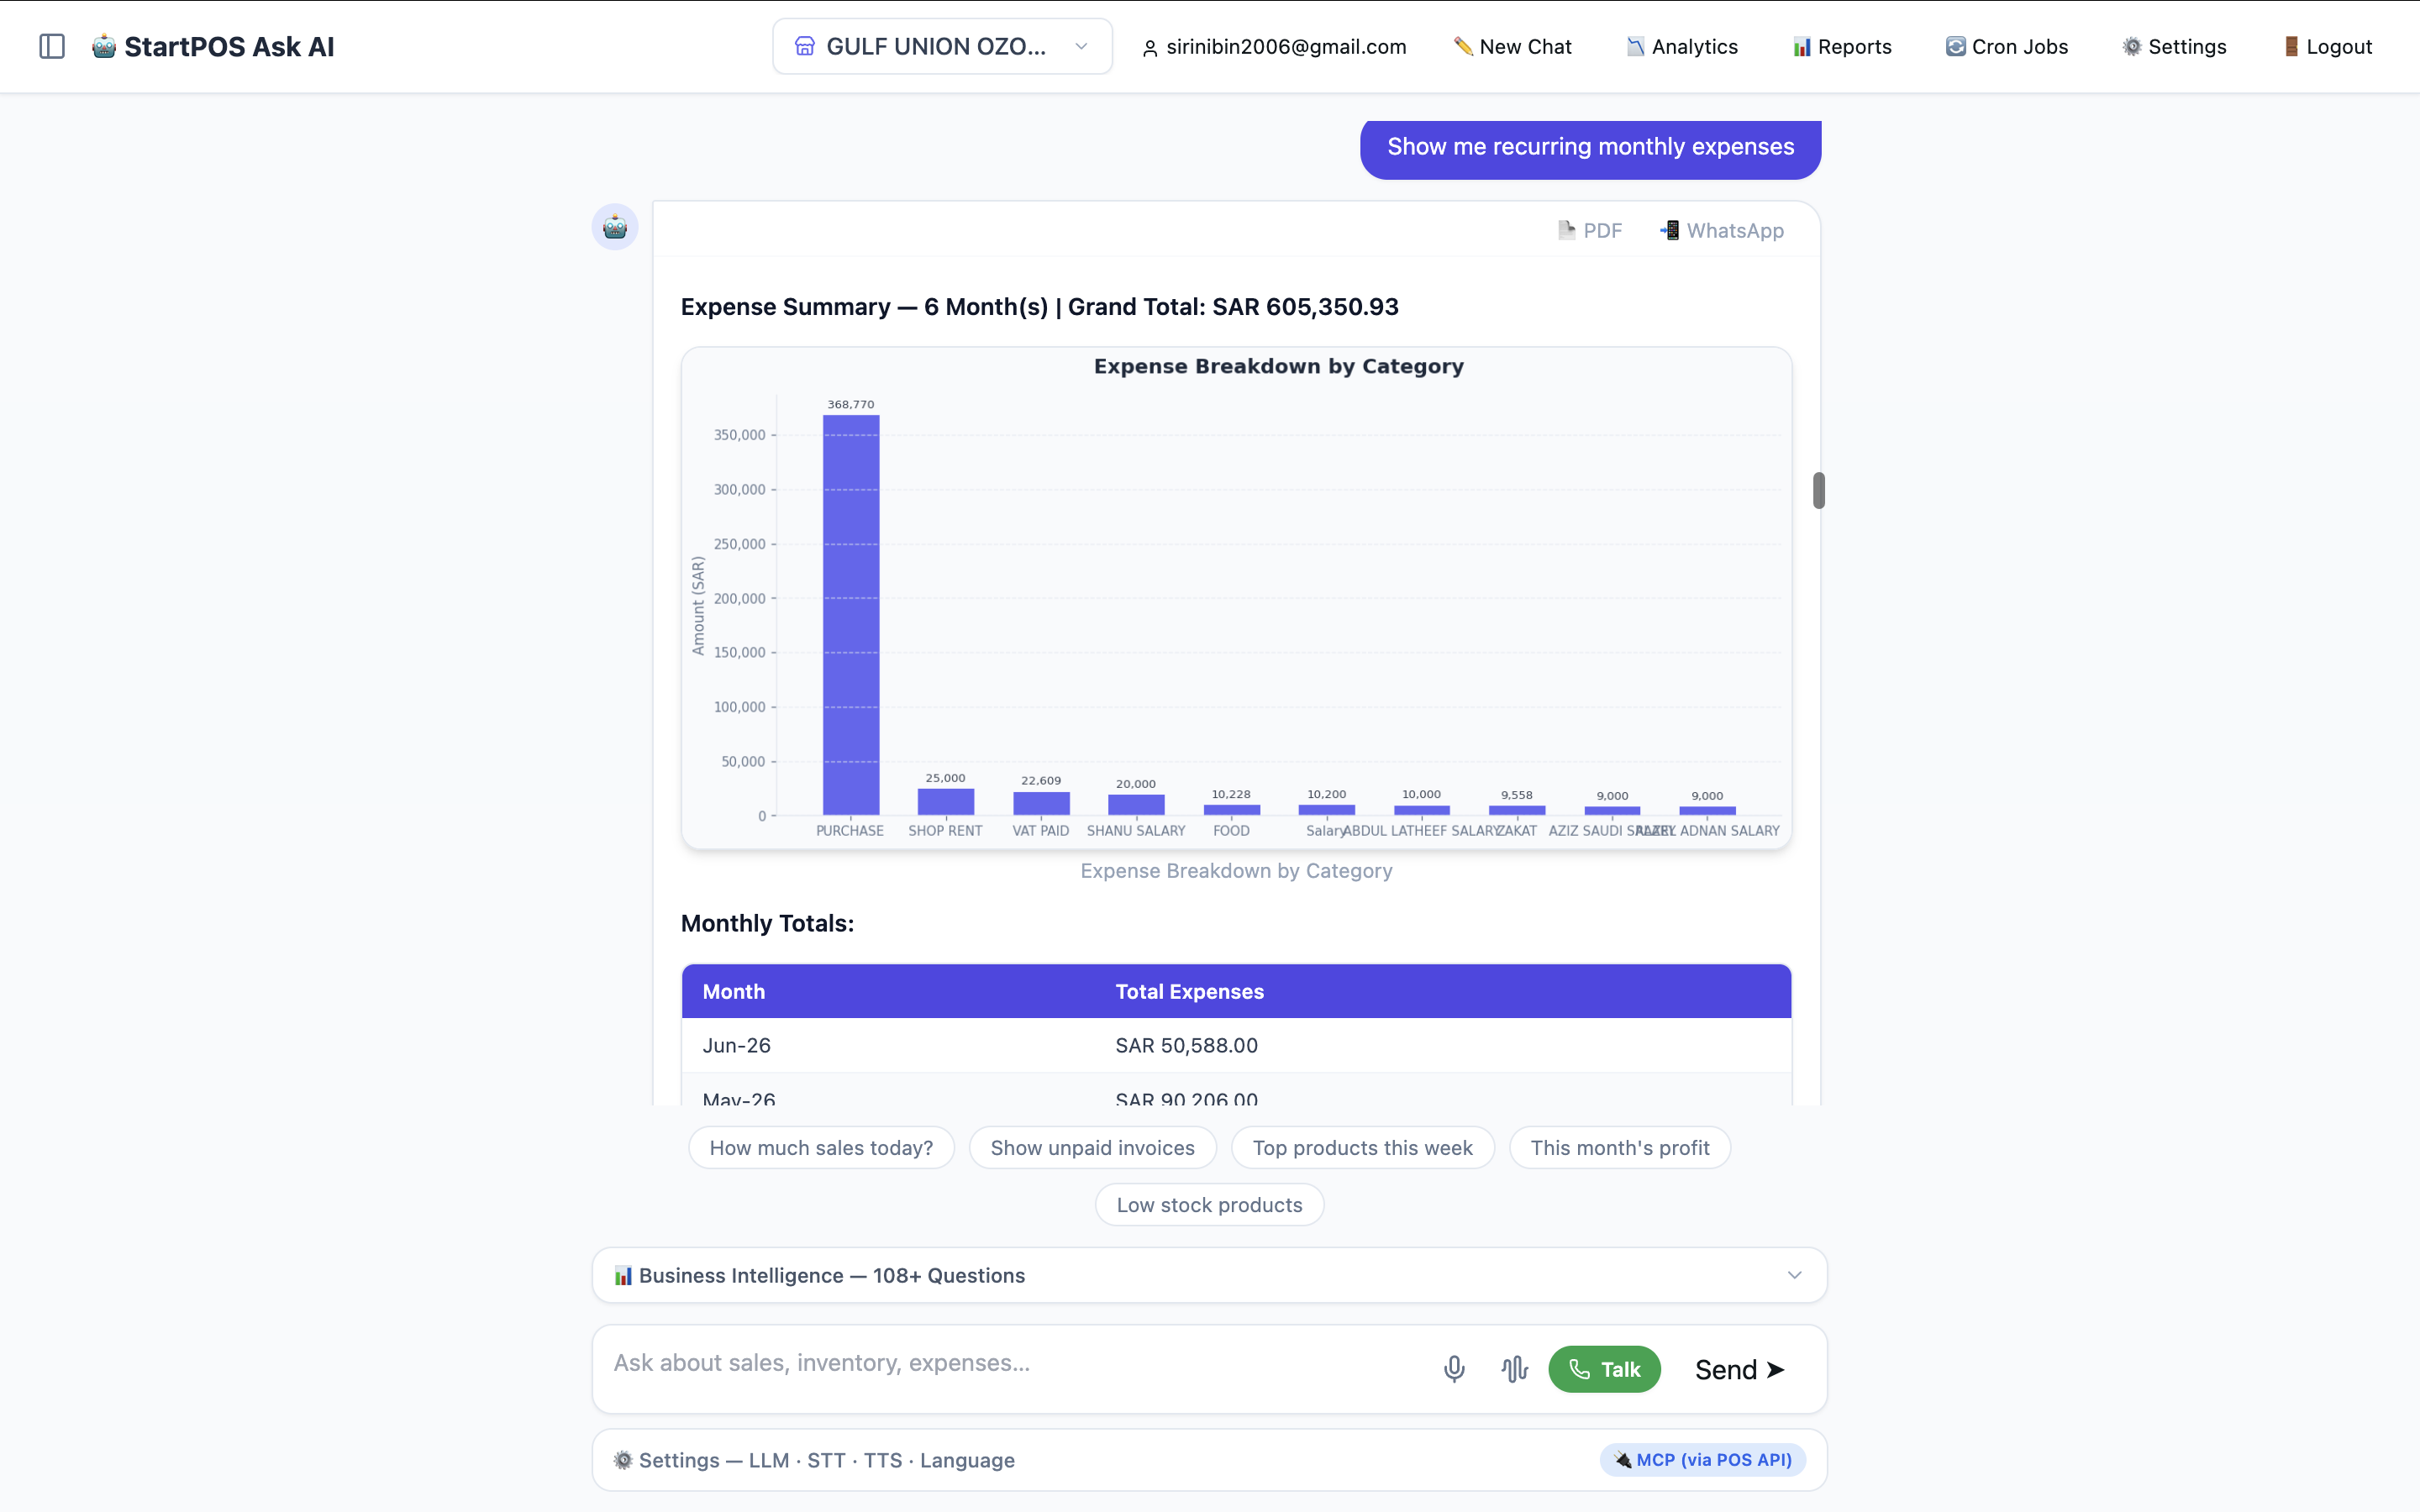Screen dimensions: 2420x1512
Task: Click the Total Expenses column header
Action: pyautogui.click(x=1189, y=991)
